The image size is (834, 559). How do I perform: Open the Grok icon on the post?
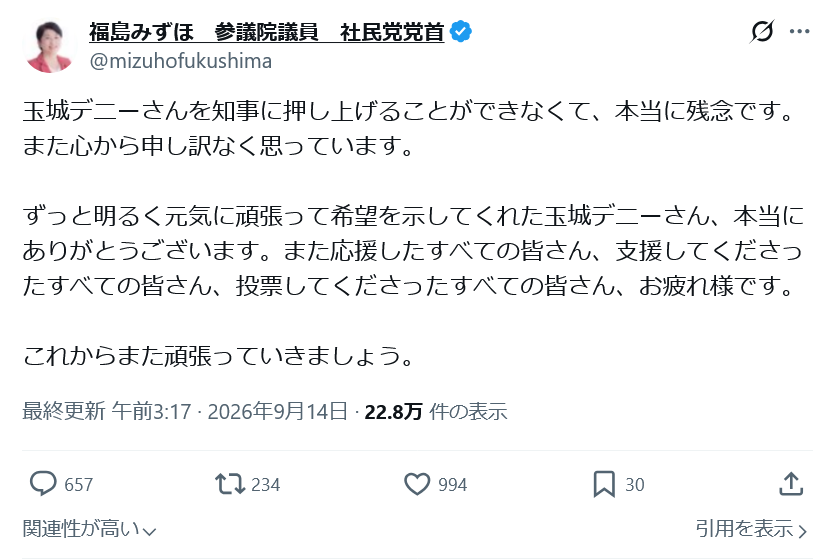point(762,31)
